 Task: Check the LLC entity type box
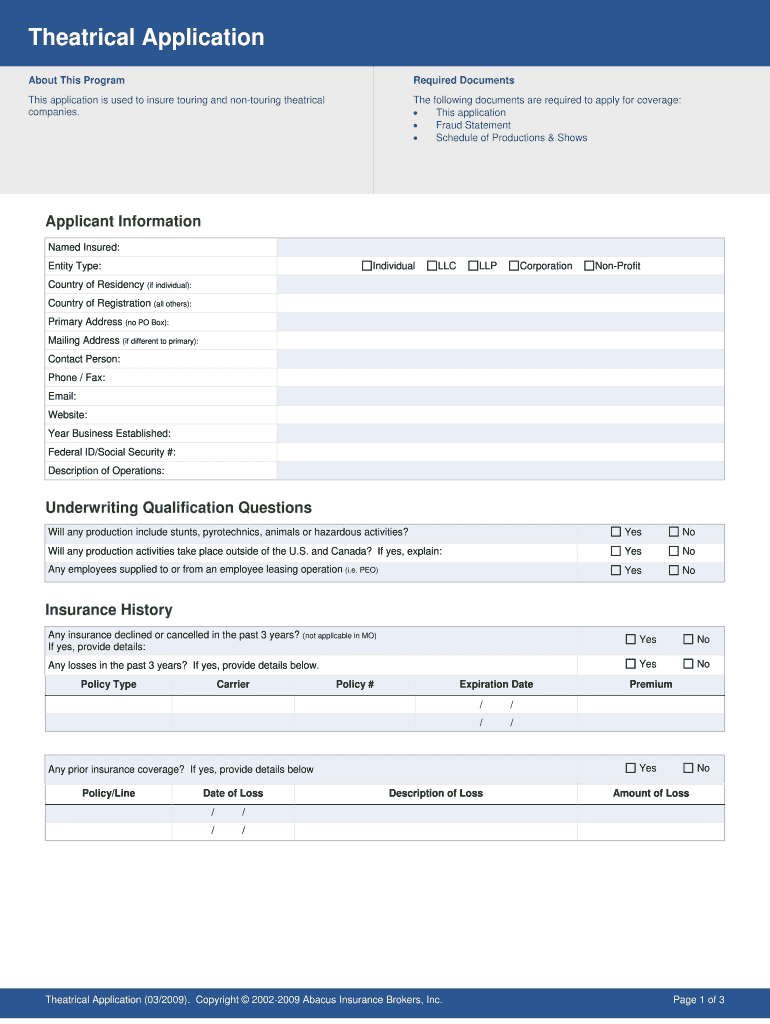(432, 266)
